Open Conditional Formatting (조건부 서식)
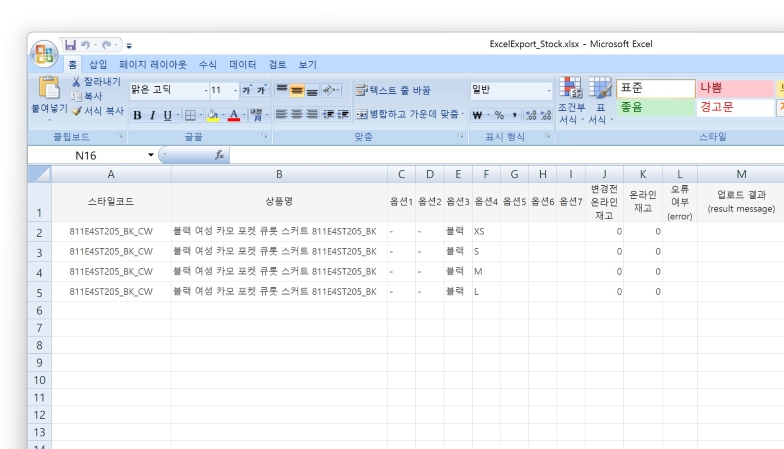 (x=571, y=90)
